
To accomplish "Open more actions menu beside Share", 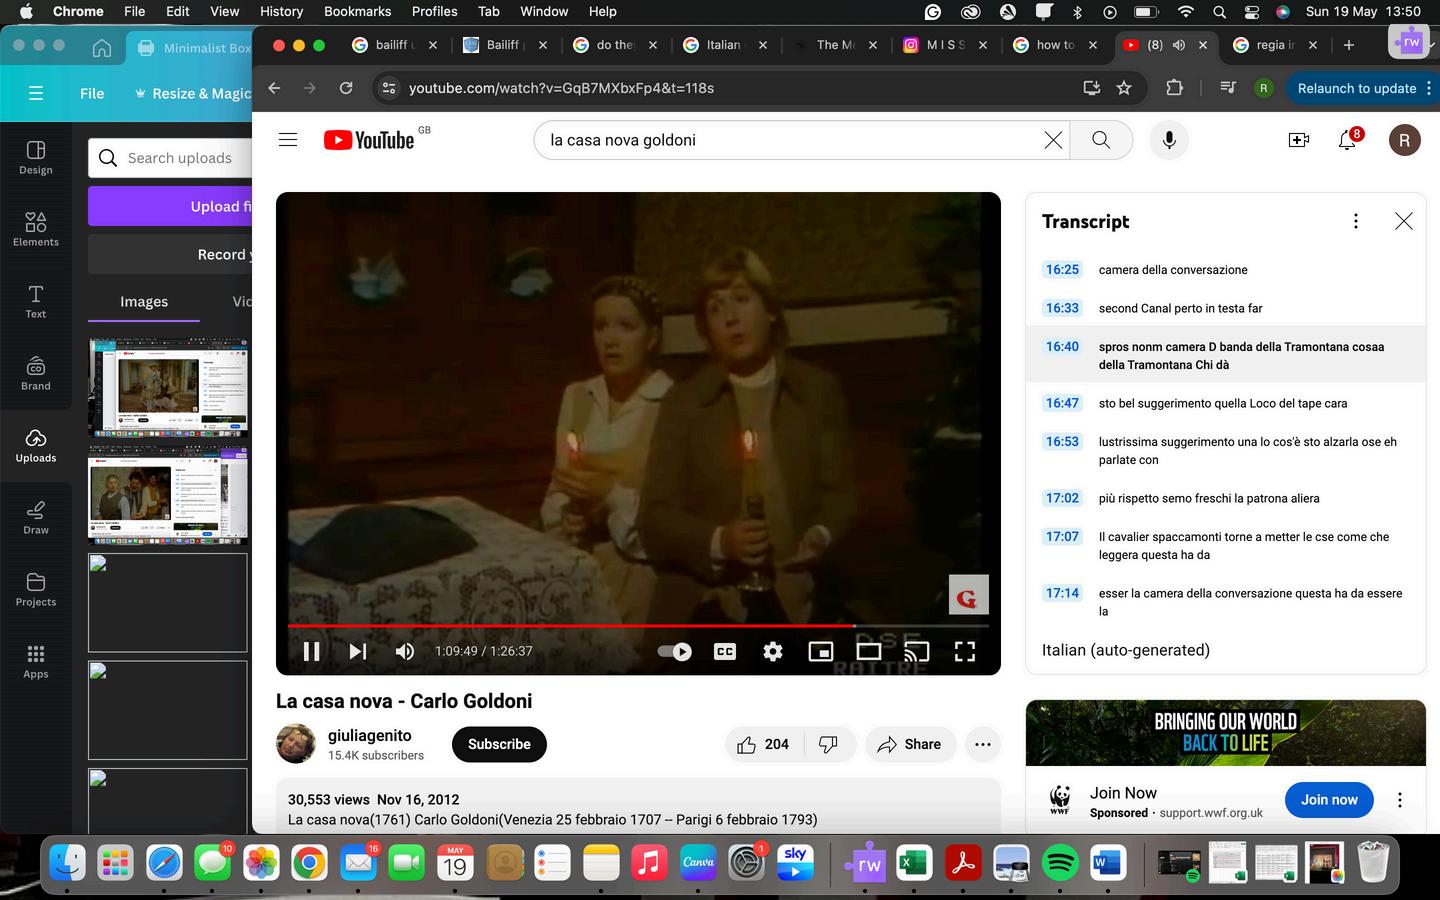I will (x=983, y=744).
